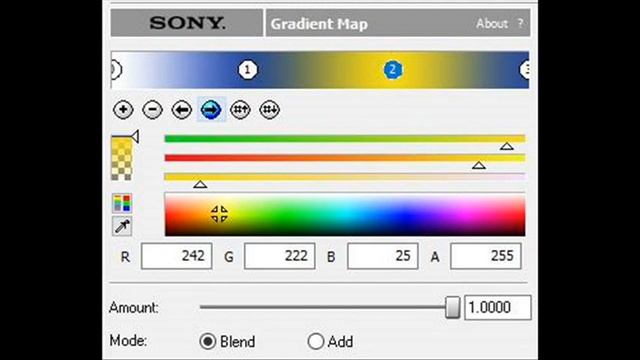Select gradient control point 2
The height and width of the screenshot is (360, 640).
pyautogui.click(x=393, y=70)
